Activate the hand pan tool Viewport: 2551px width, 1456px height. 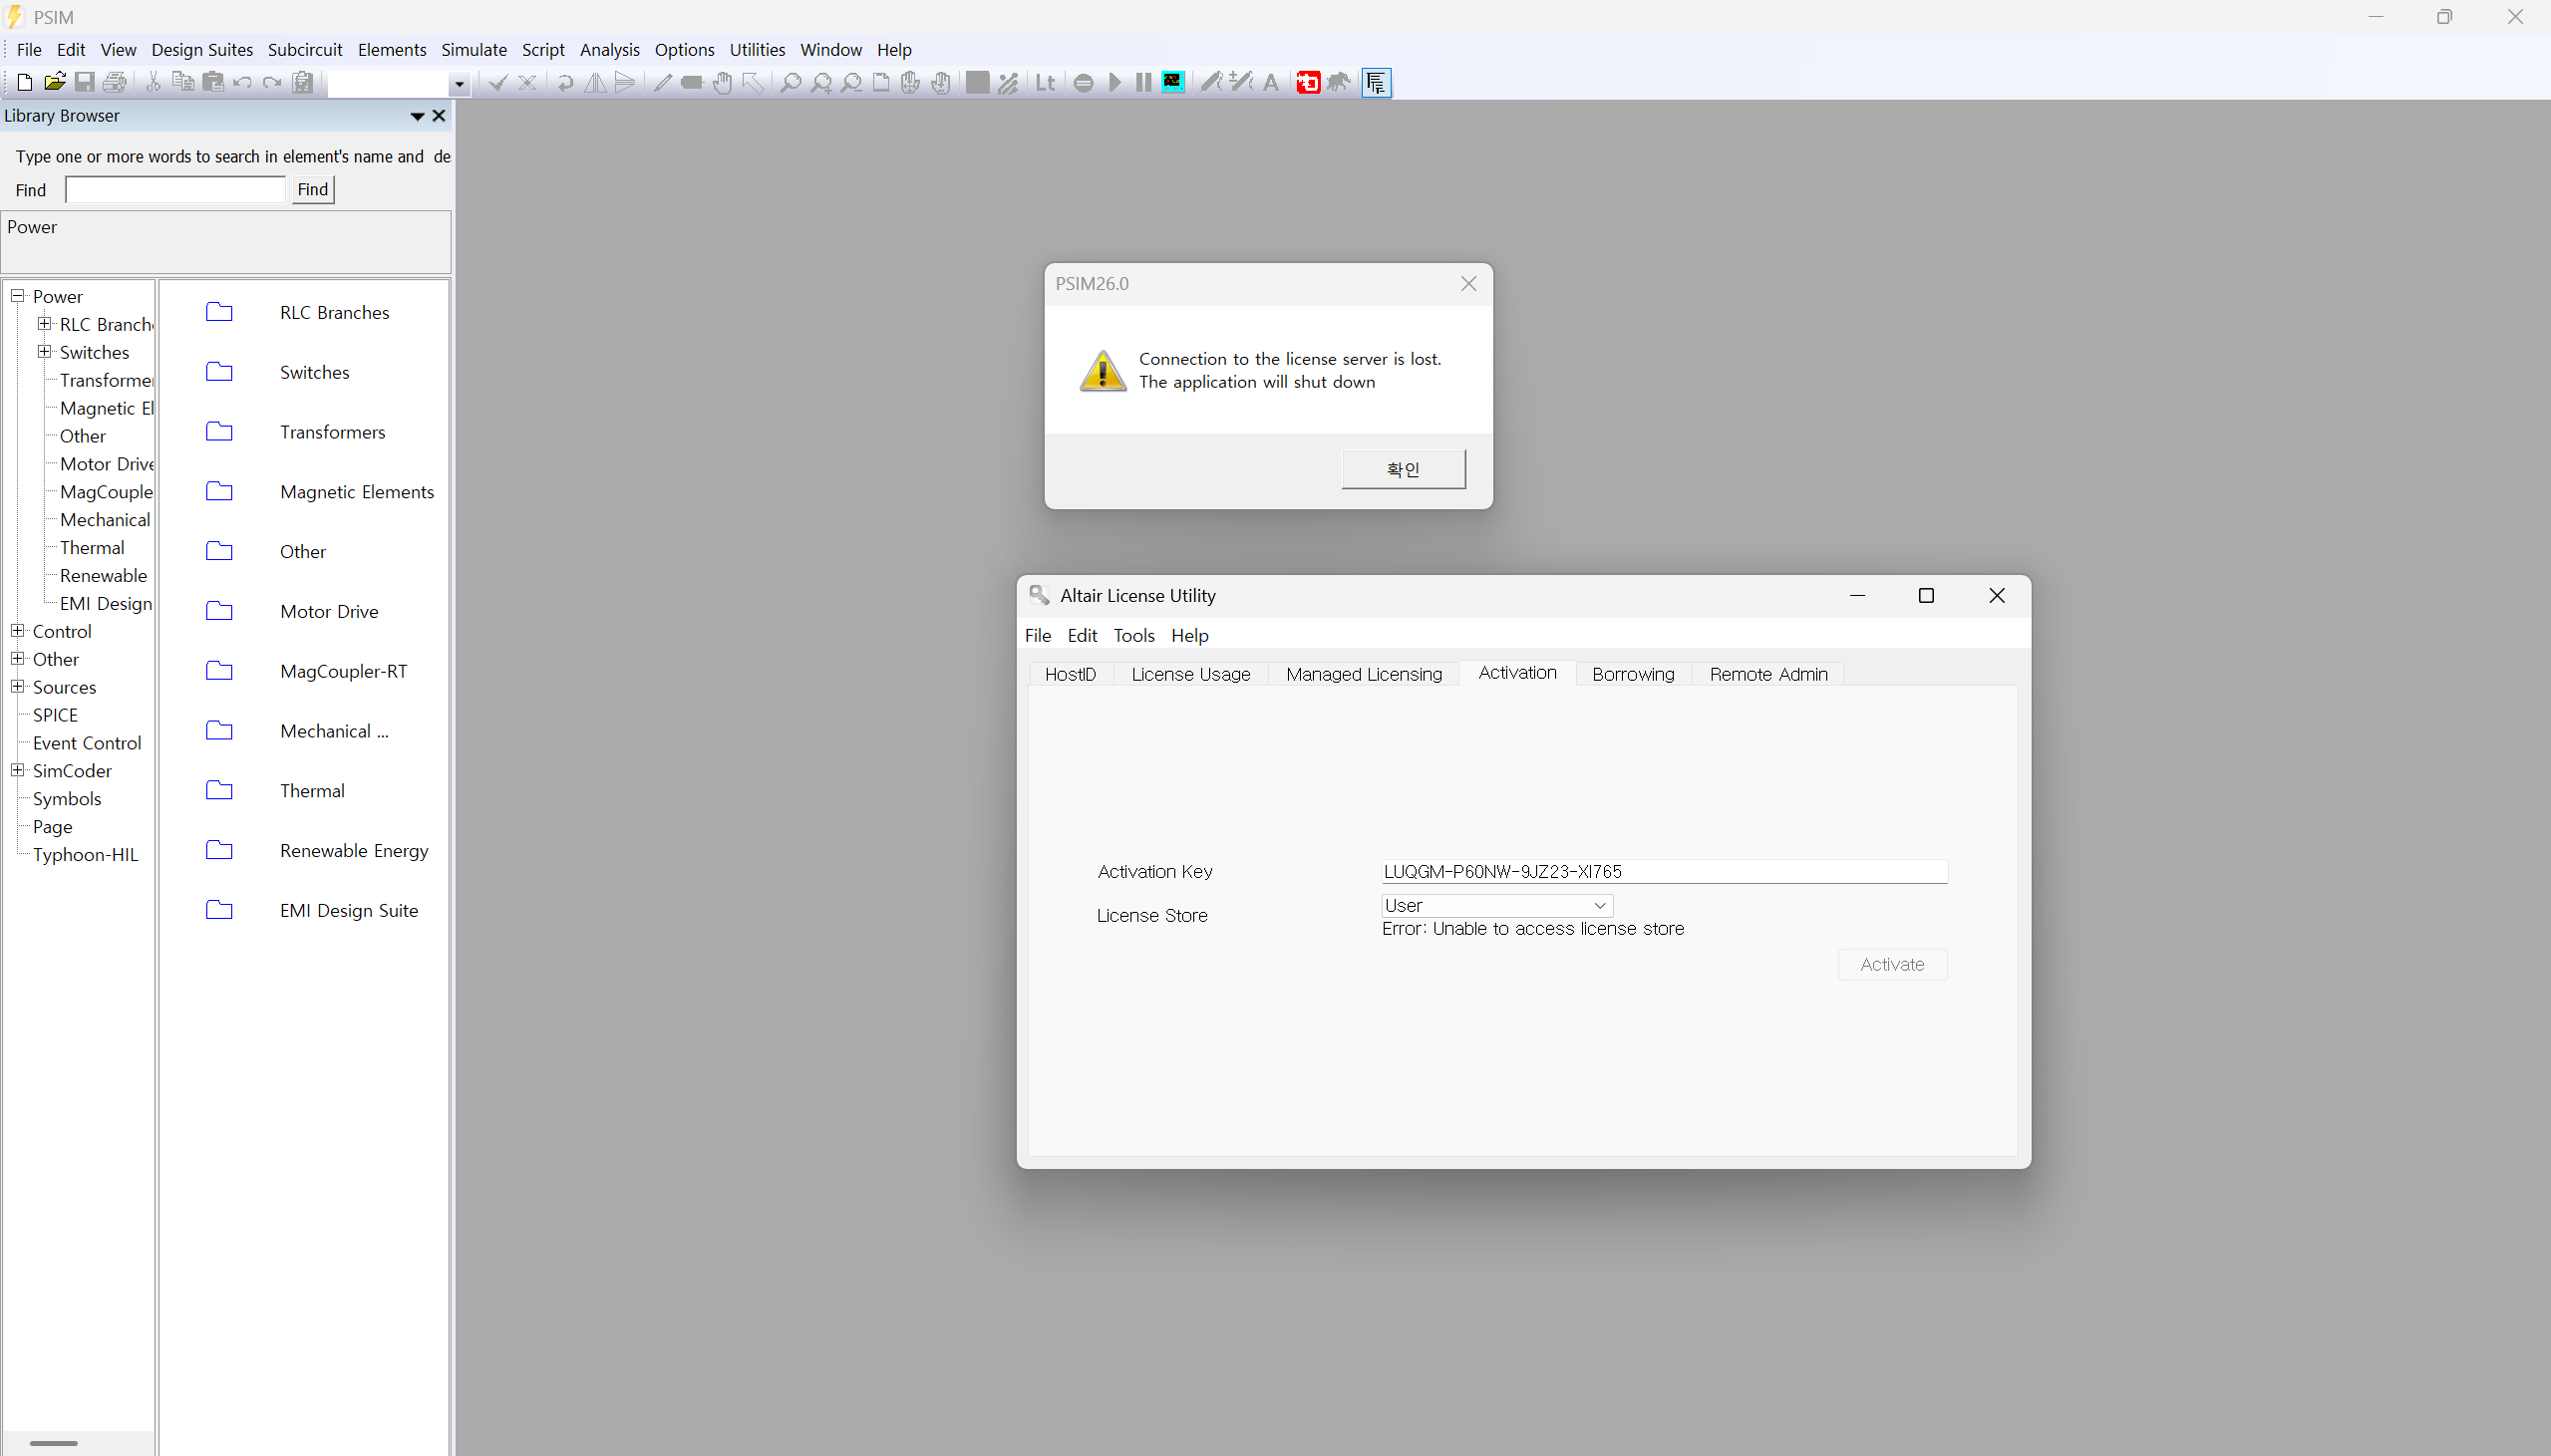coord(722,82)
